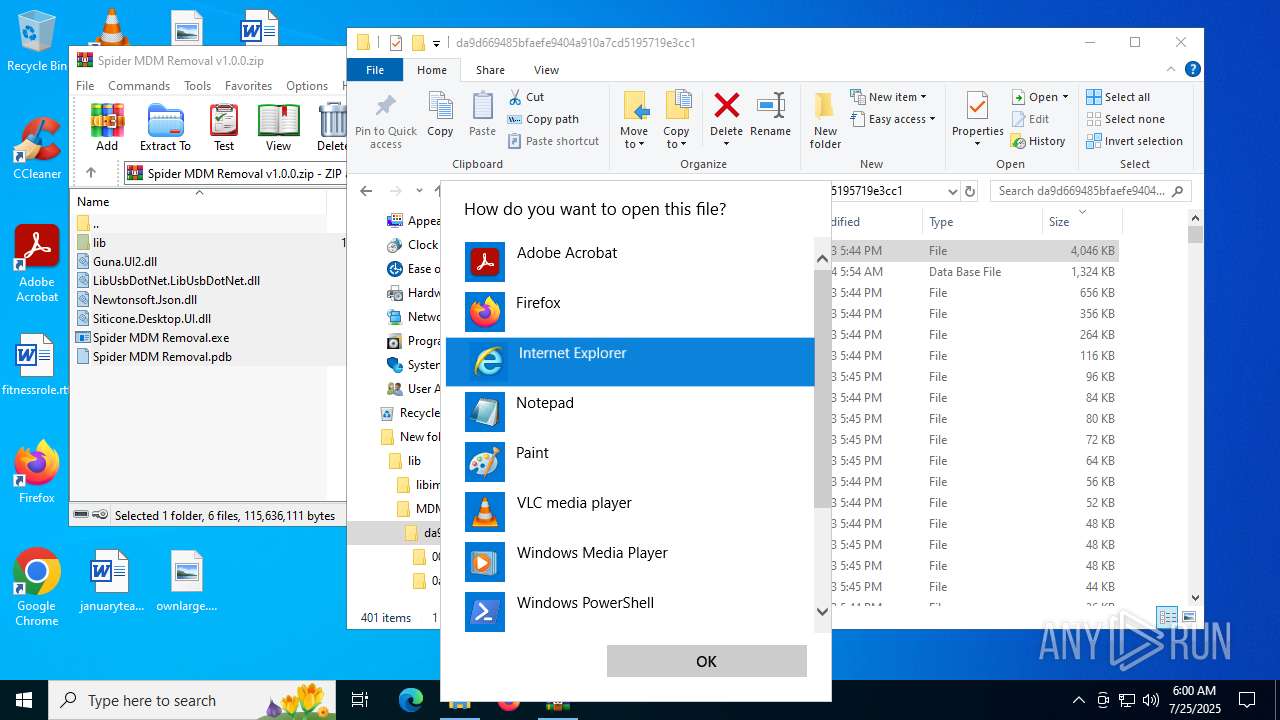1280x720 pixels.
Task: Confirm the open-with dialog with OK
Action: [706, 661]
